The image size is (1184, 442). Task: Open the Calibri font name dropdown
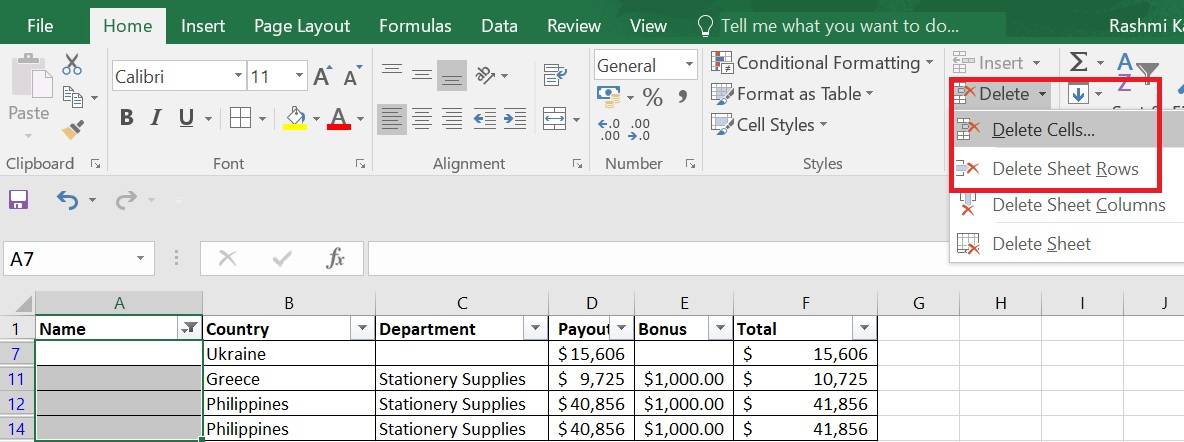(238, 76)
